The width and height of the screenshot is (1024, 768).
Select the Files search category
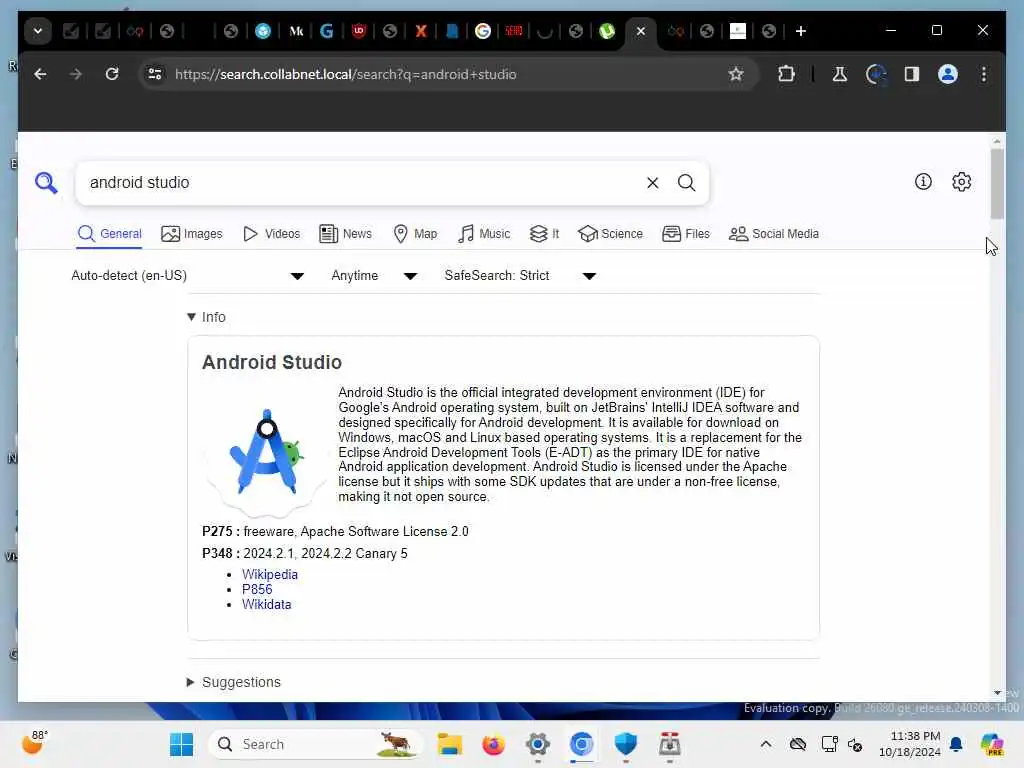coord(686,234)
